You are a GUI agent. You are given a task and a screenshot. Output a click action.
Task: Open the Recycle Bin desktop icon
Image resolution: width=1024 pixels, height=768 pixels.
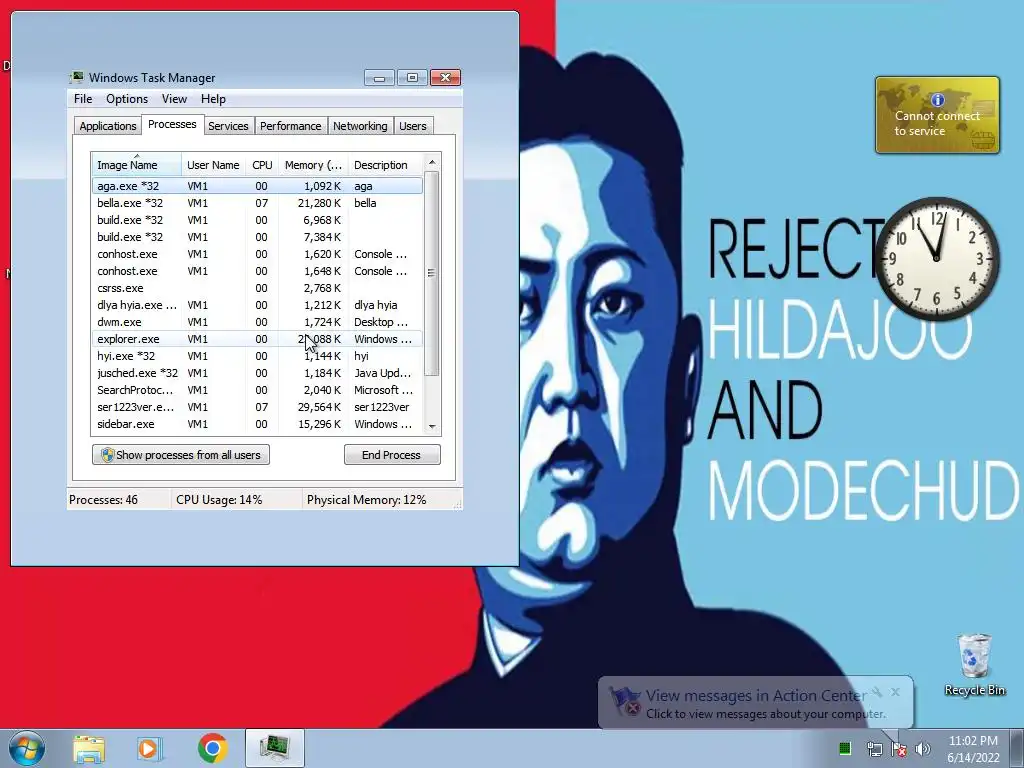pos(974,664)
